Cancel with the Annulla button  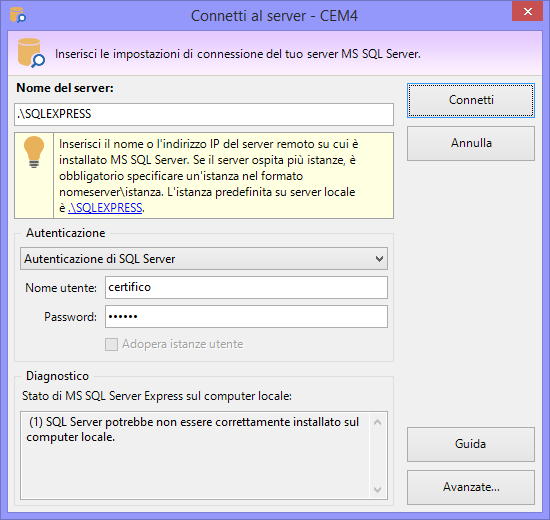tap(471, 144)
